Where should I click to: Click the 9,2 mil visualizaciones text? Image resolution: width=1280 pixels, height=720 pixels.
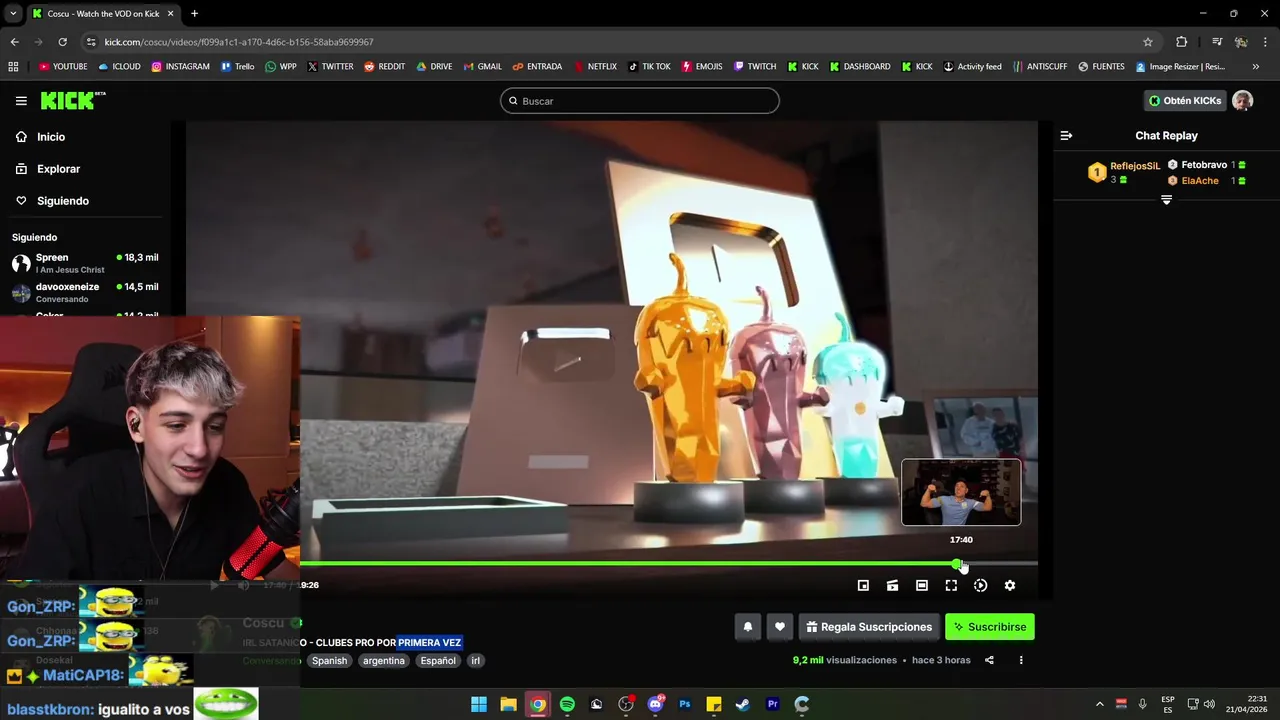coord(845,660)
